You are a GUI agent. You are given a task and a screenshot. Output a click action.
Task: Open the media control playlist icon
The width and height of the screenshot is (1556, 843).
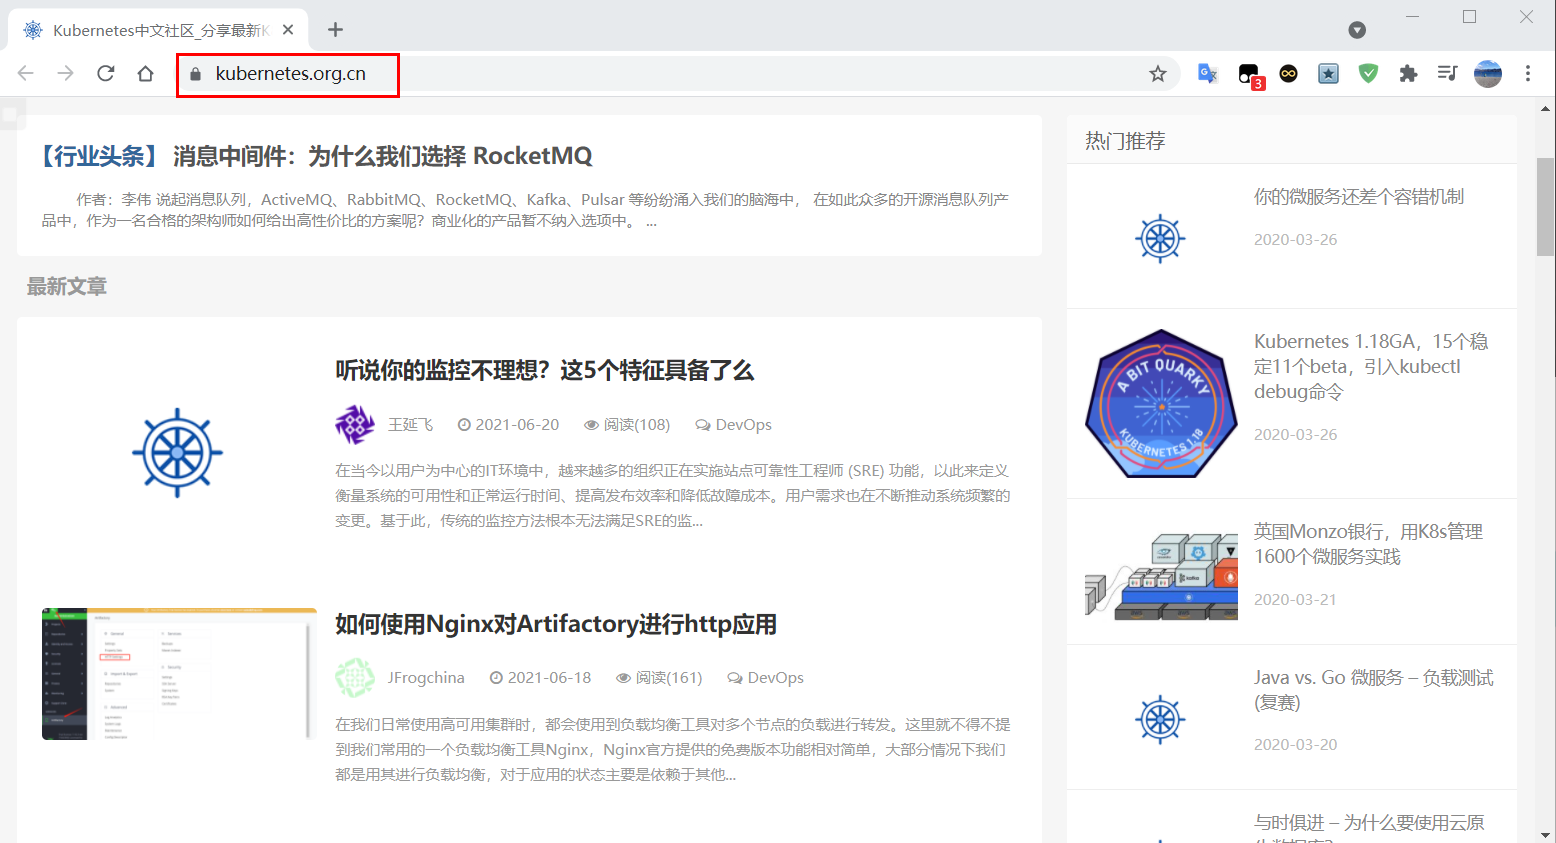click(x=1447, y=73)
